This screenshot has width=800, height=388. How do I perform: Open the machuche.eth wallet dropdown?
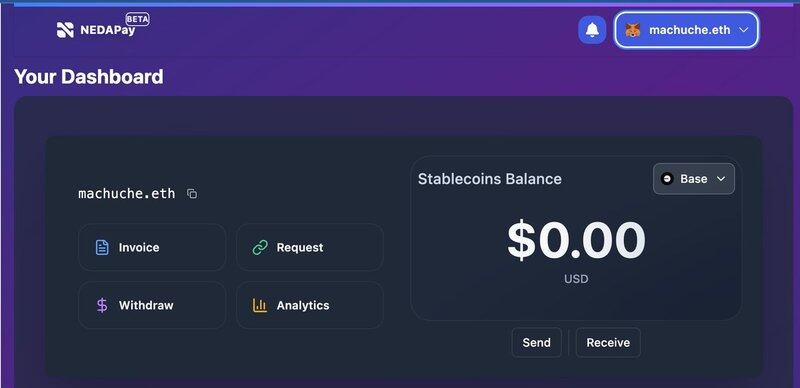(686, 30)
